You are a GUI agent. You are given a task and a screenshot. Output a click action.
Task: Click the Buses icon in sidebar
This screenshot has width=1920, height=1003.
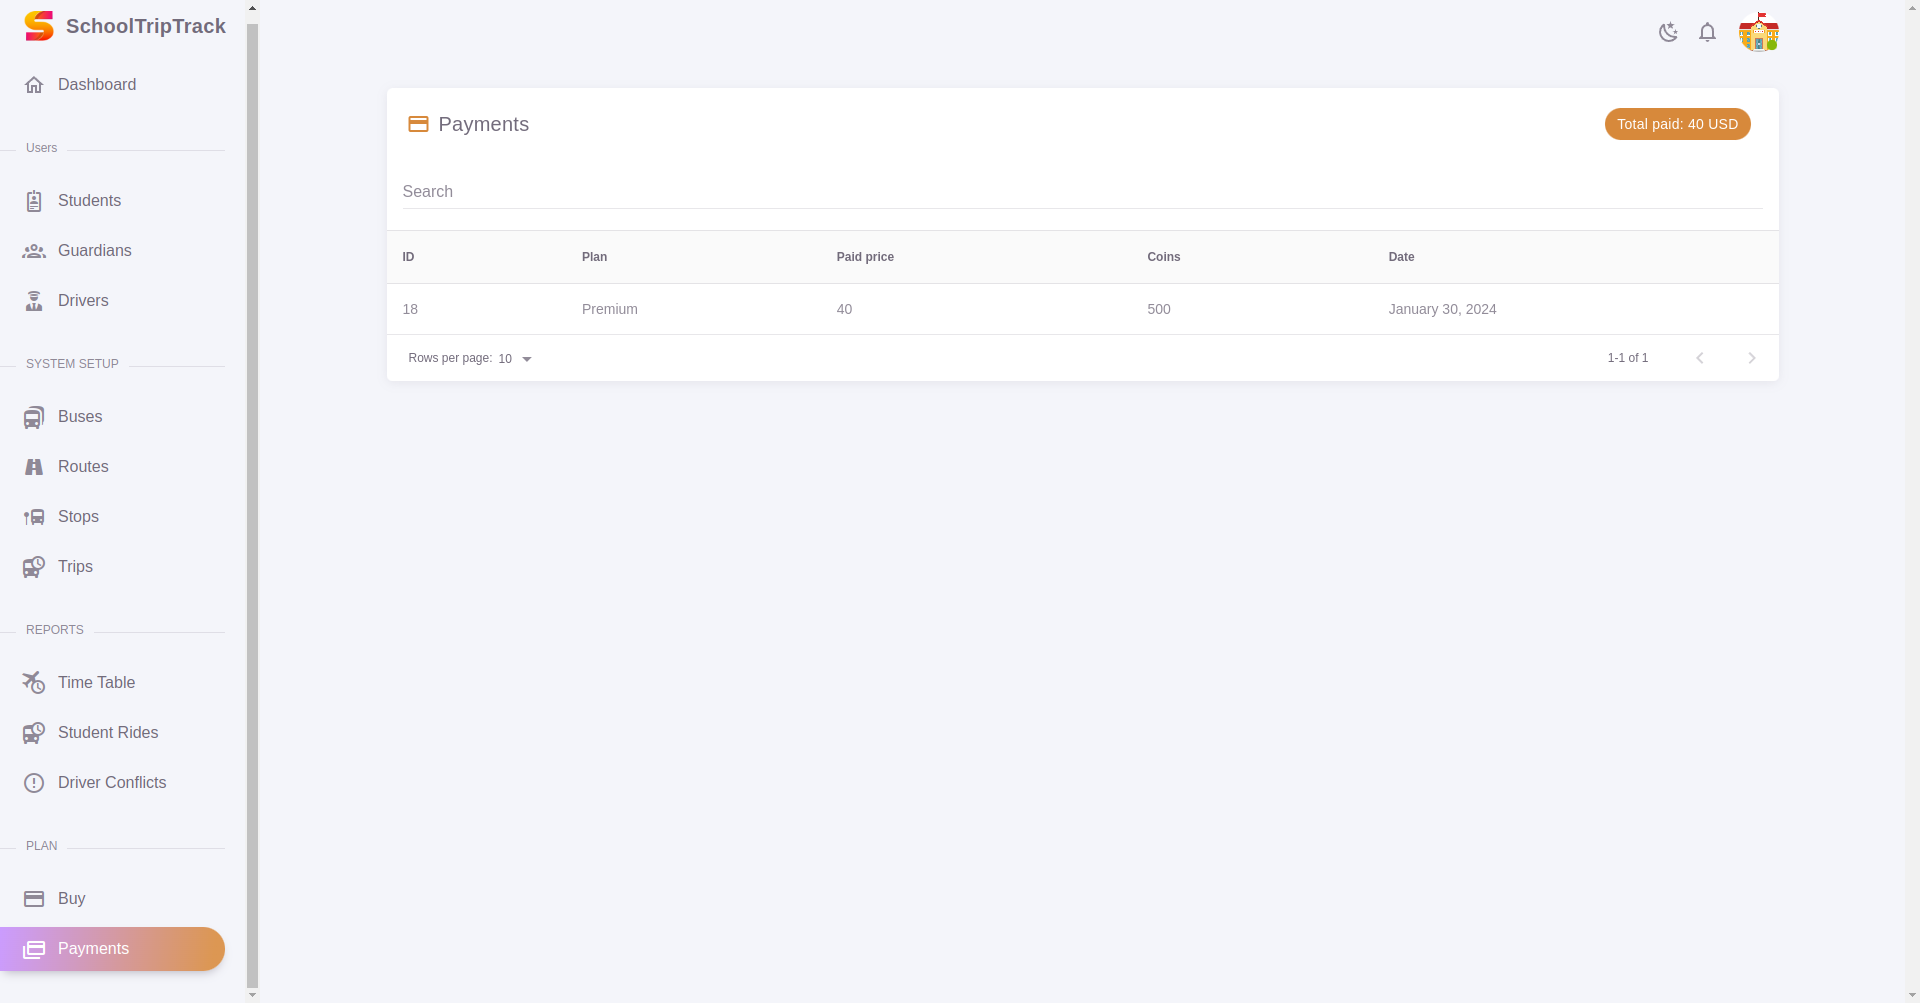[x=35, y=417]
